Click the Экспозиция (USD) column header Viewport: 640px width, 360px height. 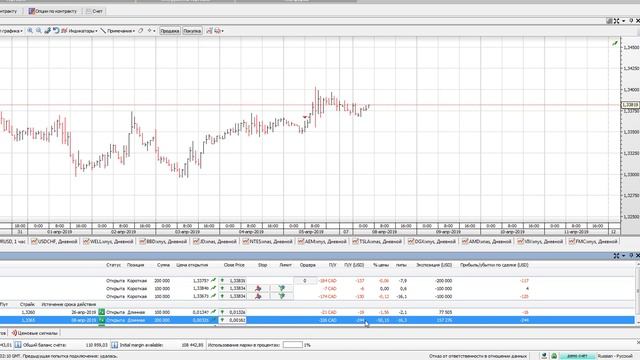click(434, 265)
